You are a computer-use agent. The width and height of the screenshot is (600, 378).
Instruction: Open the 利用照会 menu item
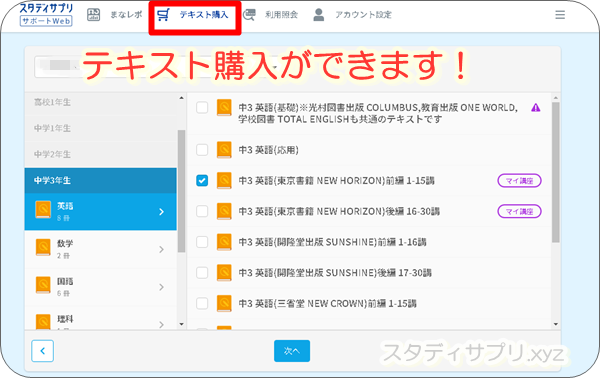(281, 15)
